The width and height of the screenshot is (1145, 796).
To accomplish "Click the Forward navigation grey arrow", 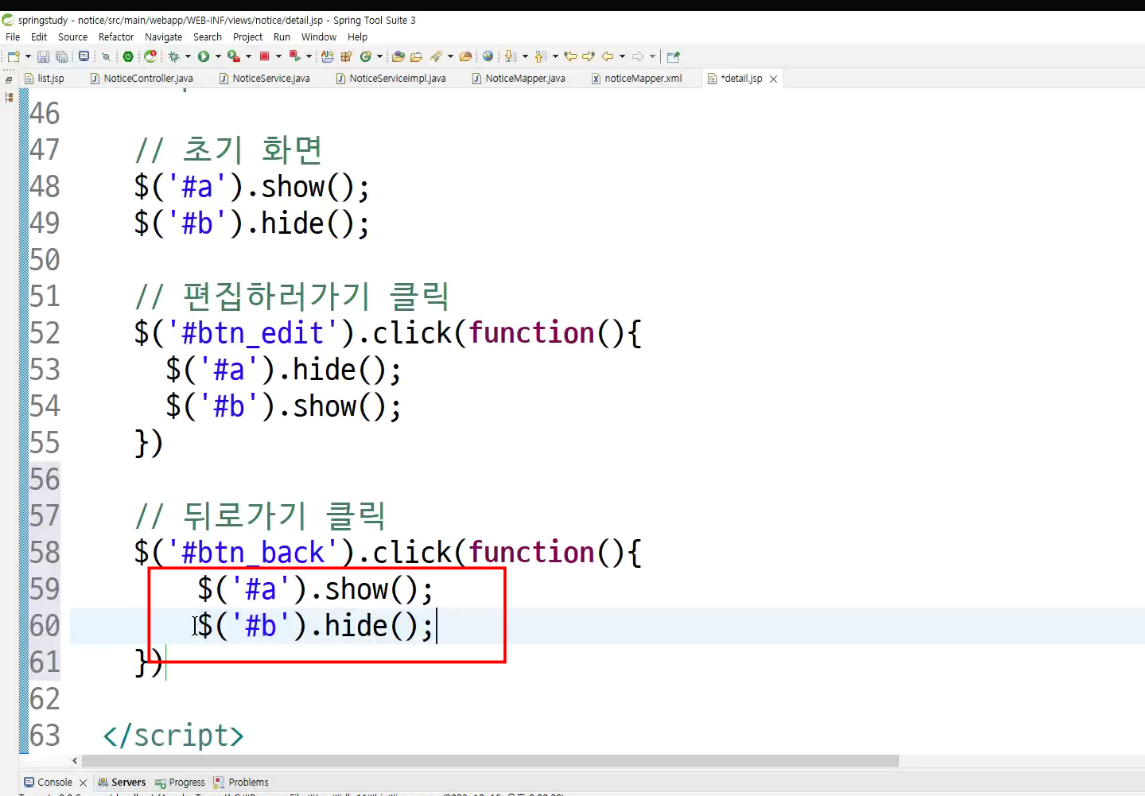I will [x=637, y=56].
